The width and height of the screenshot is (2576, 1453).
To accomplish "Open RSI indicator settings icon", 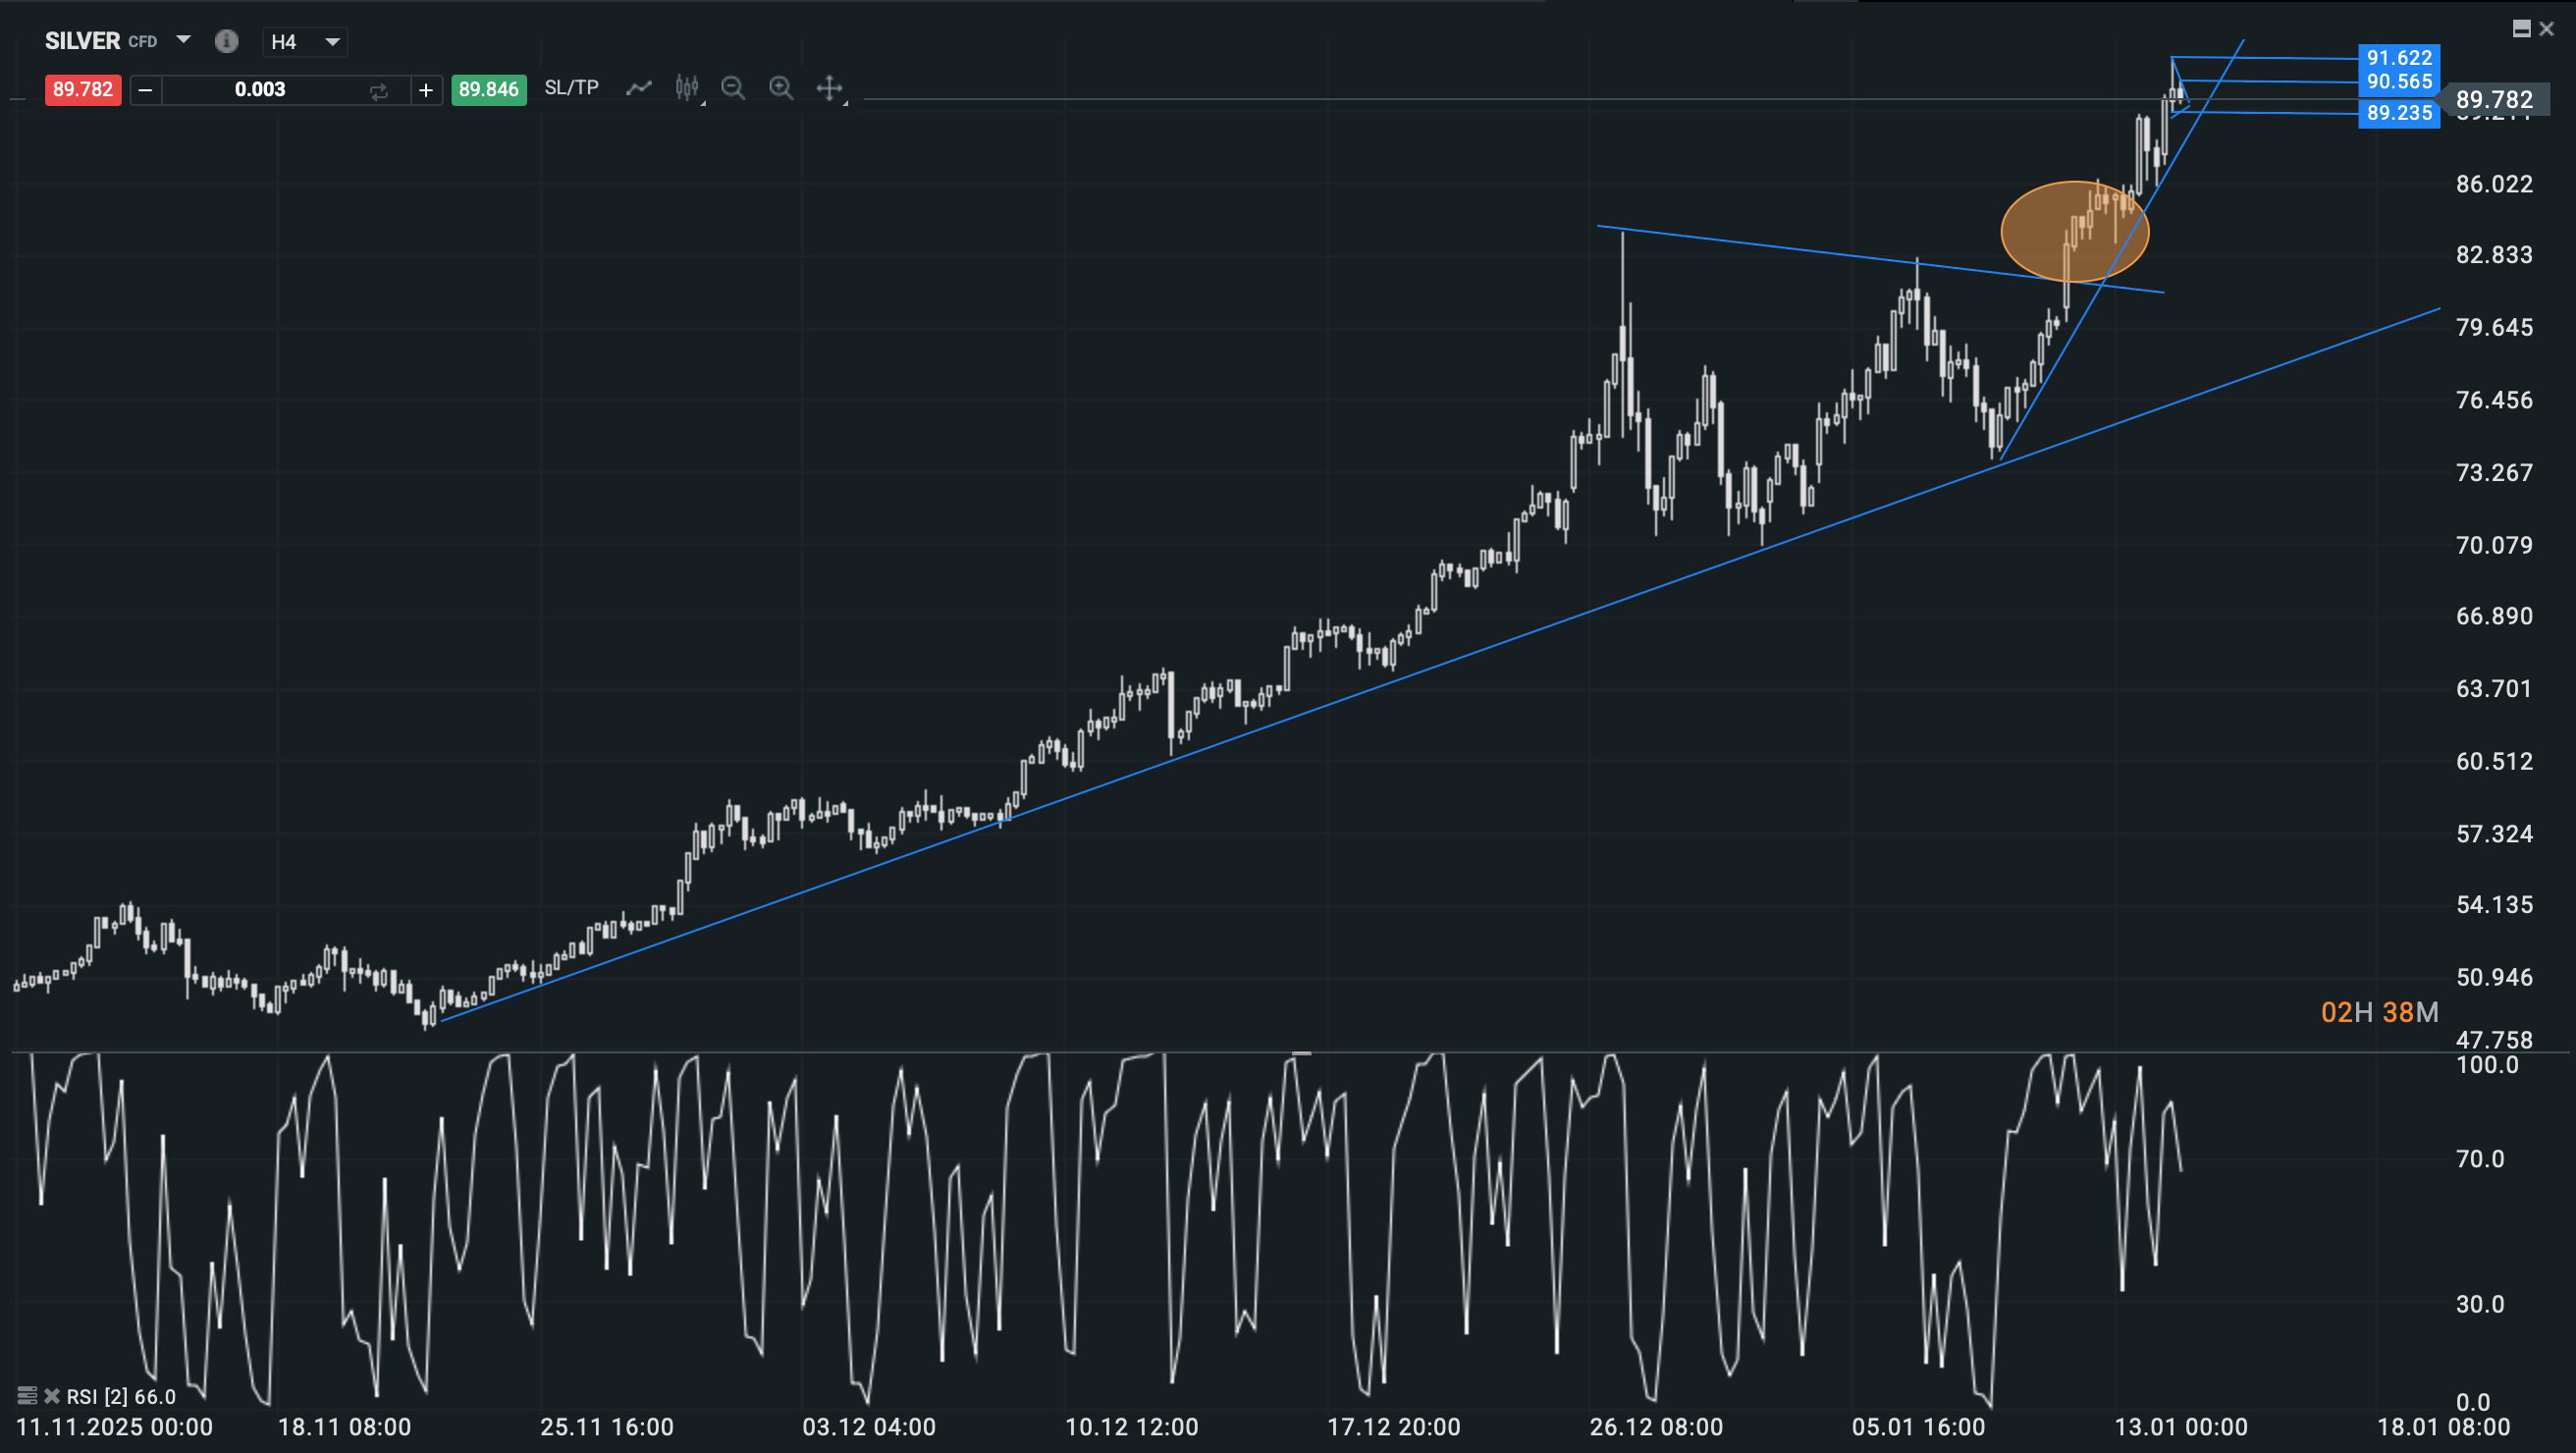I will coord(27,1395).
